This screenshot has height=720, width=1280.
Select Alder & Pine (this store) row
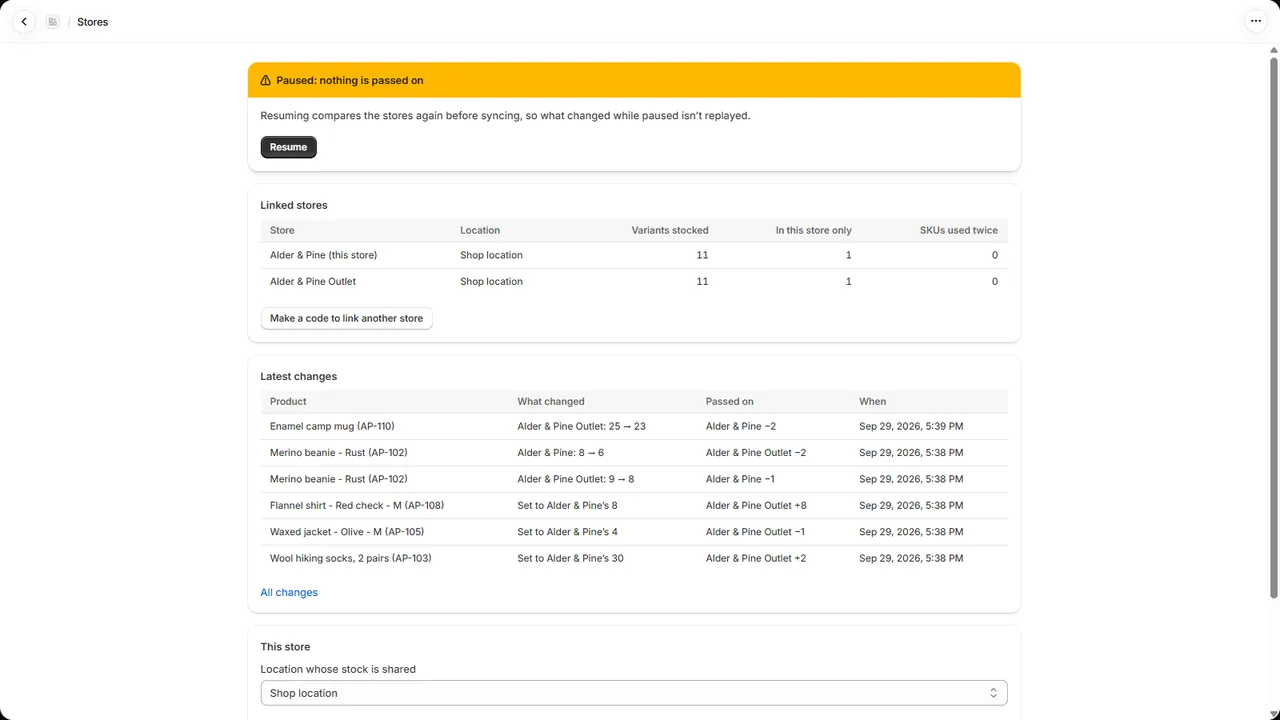click(x=634, y=255)
